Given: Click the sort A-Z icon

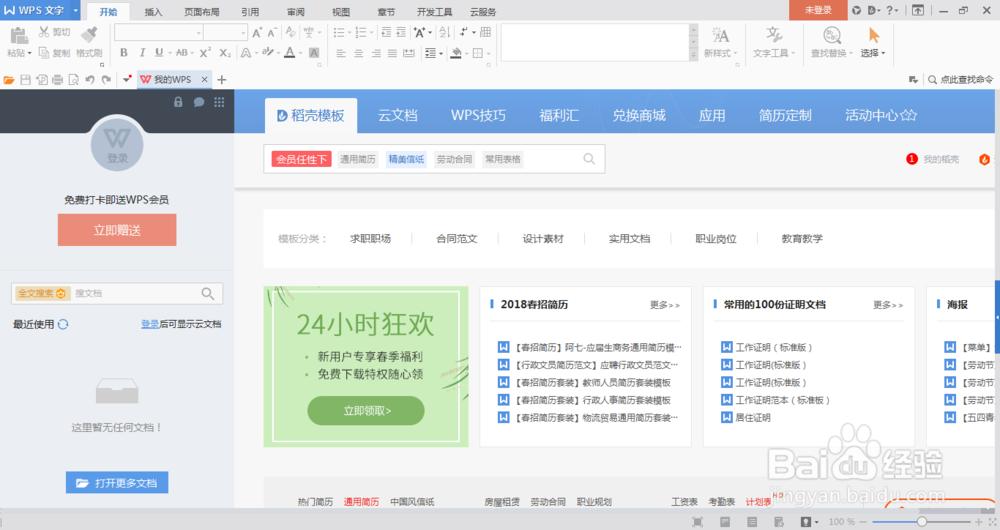Looking at the screenshot, I should 445,32.
